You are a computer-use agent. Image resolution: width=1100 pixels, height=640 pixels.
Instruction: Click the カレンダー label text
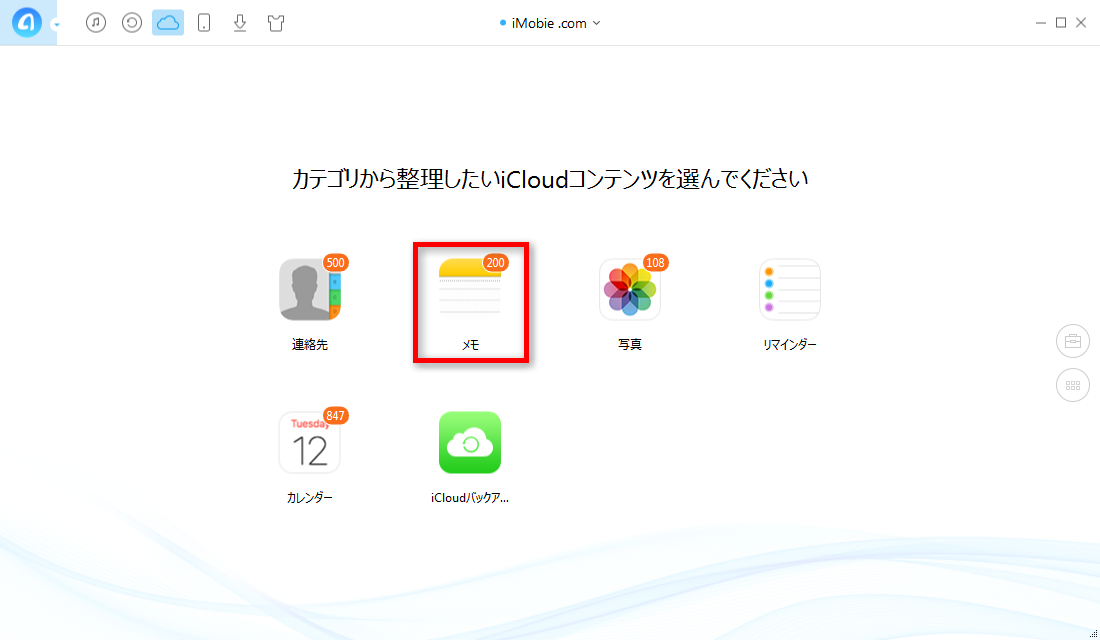[x=309, y=498]
